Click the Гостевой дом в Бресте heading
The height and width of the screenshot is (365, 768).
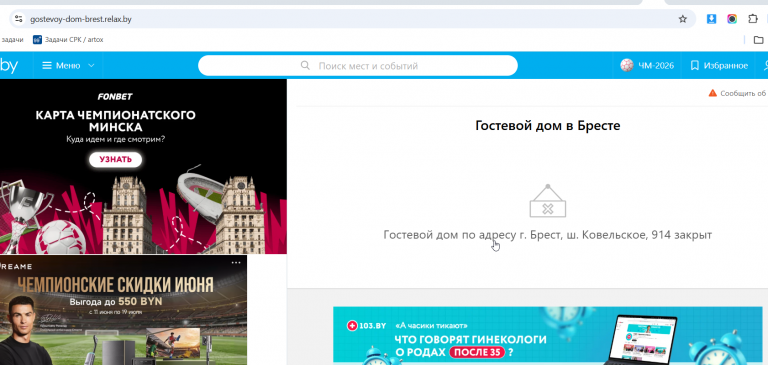click(x=548, y=125)
